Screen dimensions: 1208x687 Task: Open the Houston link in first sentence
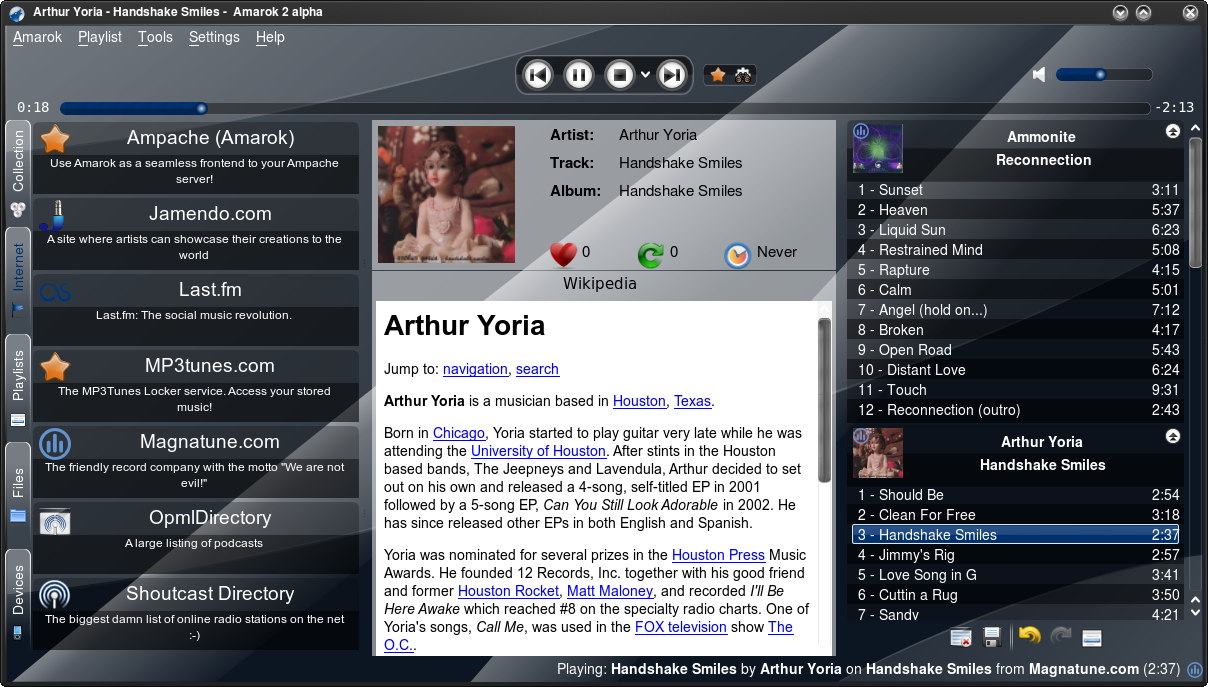pos(639,401)
